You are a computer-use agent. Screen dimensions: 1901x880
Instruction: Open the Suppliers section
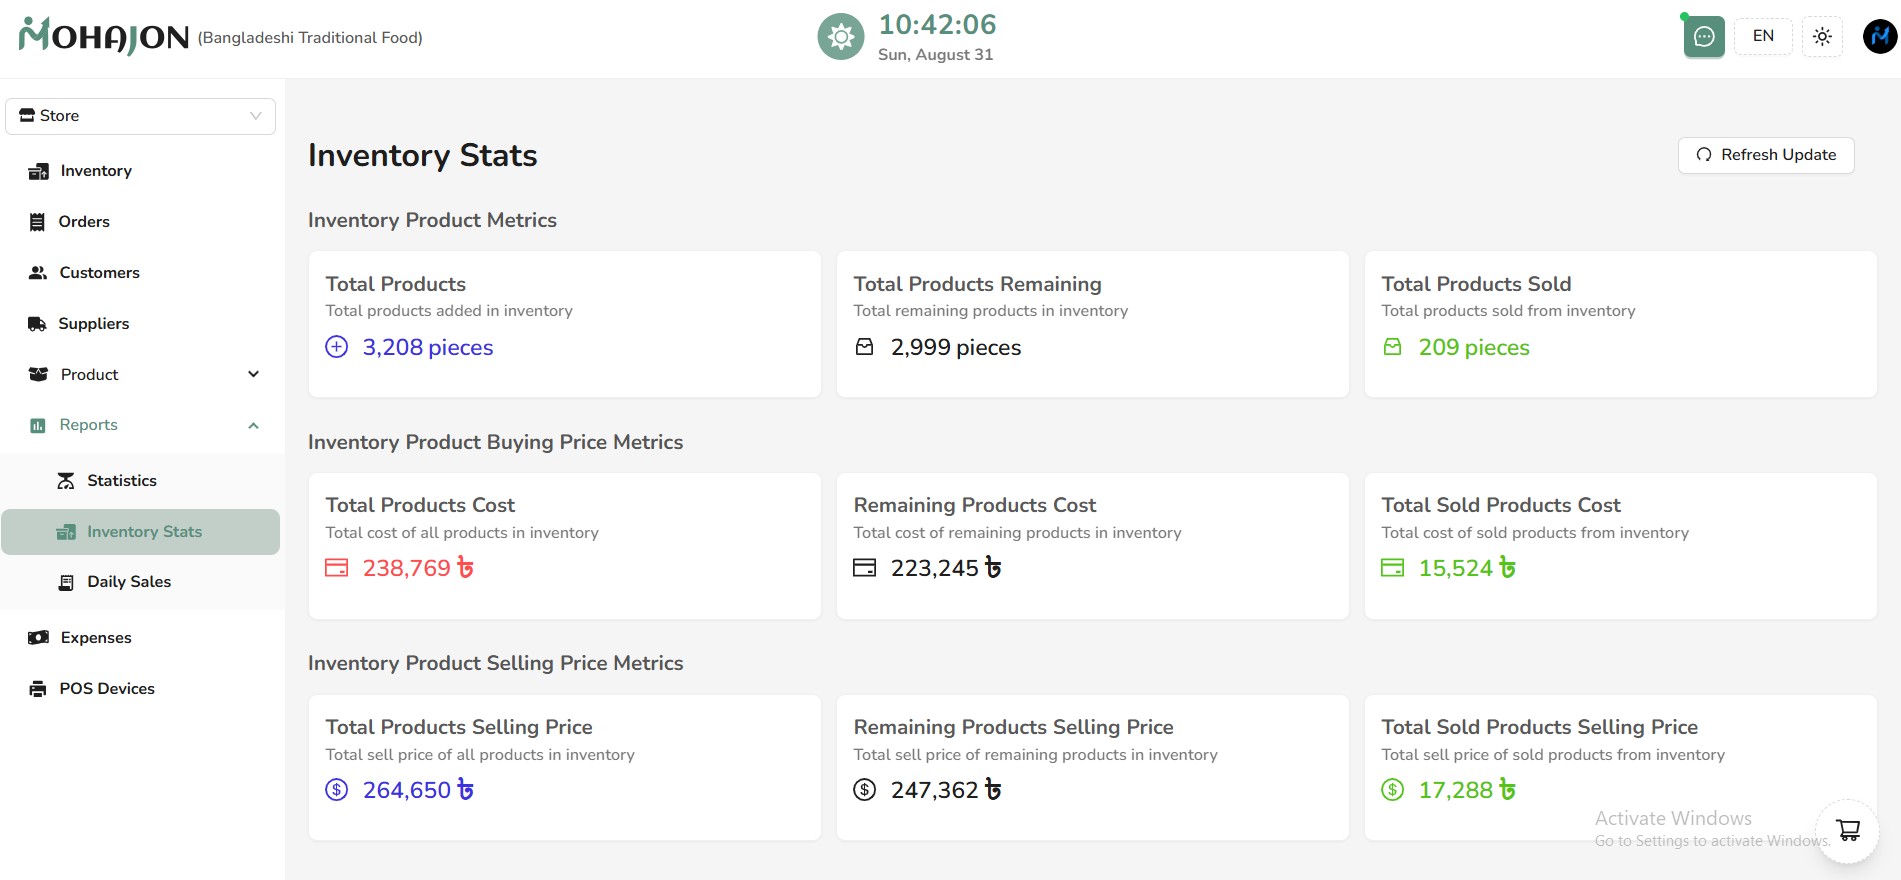click(x=93, y=324)
